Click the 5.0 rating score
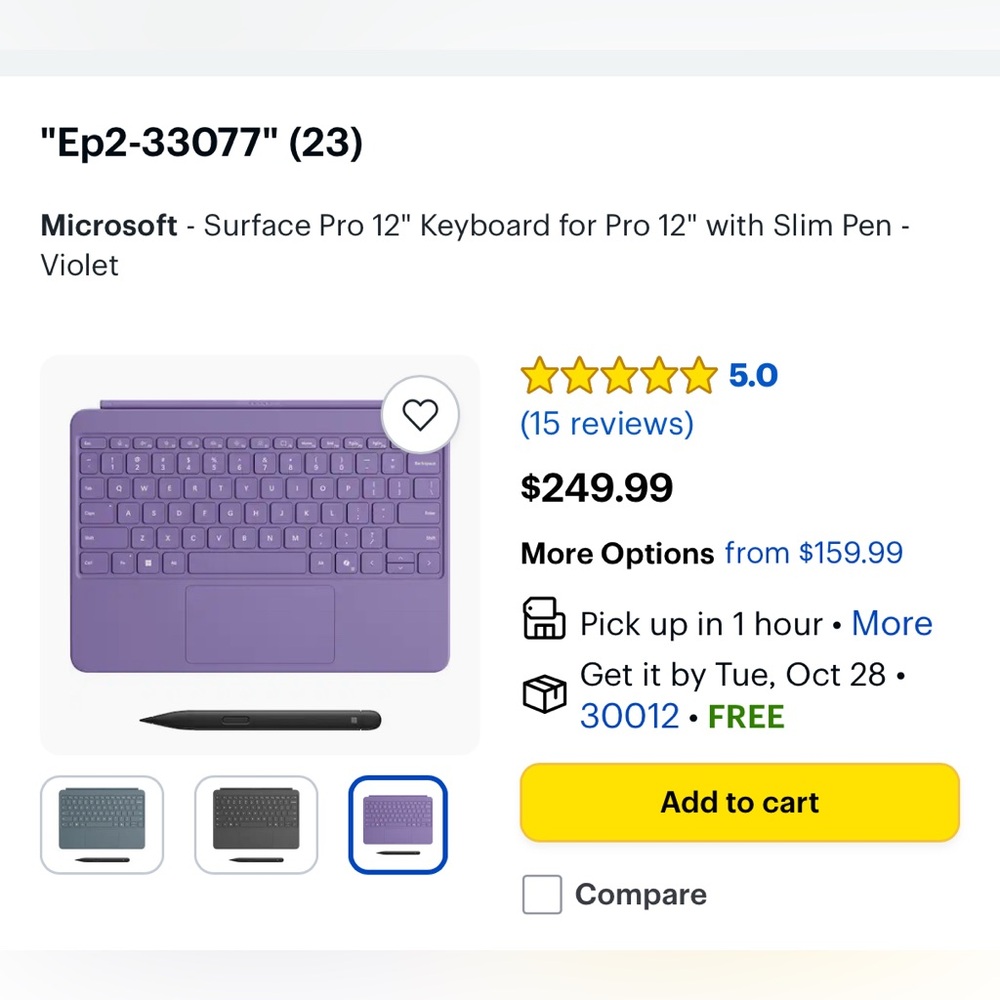 point(752,374)
